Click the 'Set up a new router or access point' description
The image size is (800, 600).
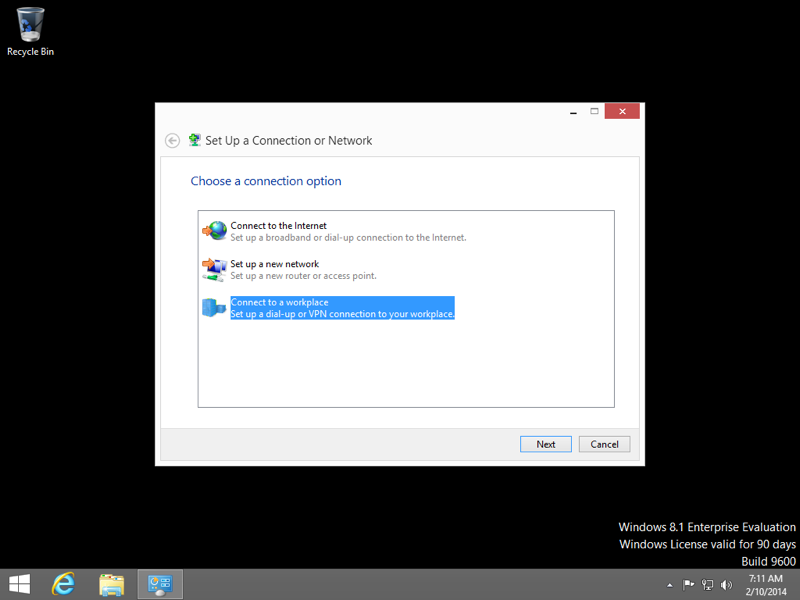pos(304,276)
